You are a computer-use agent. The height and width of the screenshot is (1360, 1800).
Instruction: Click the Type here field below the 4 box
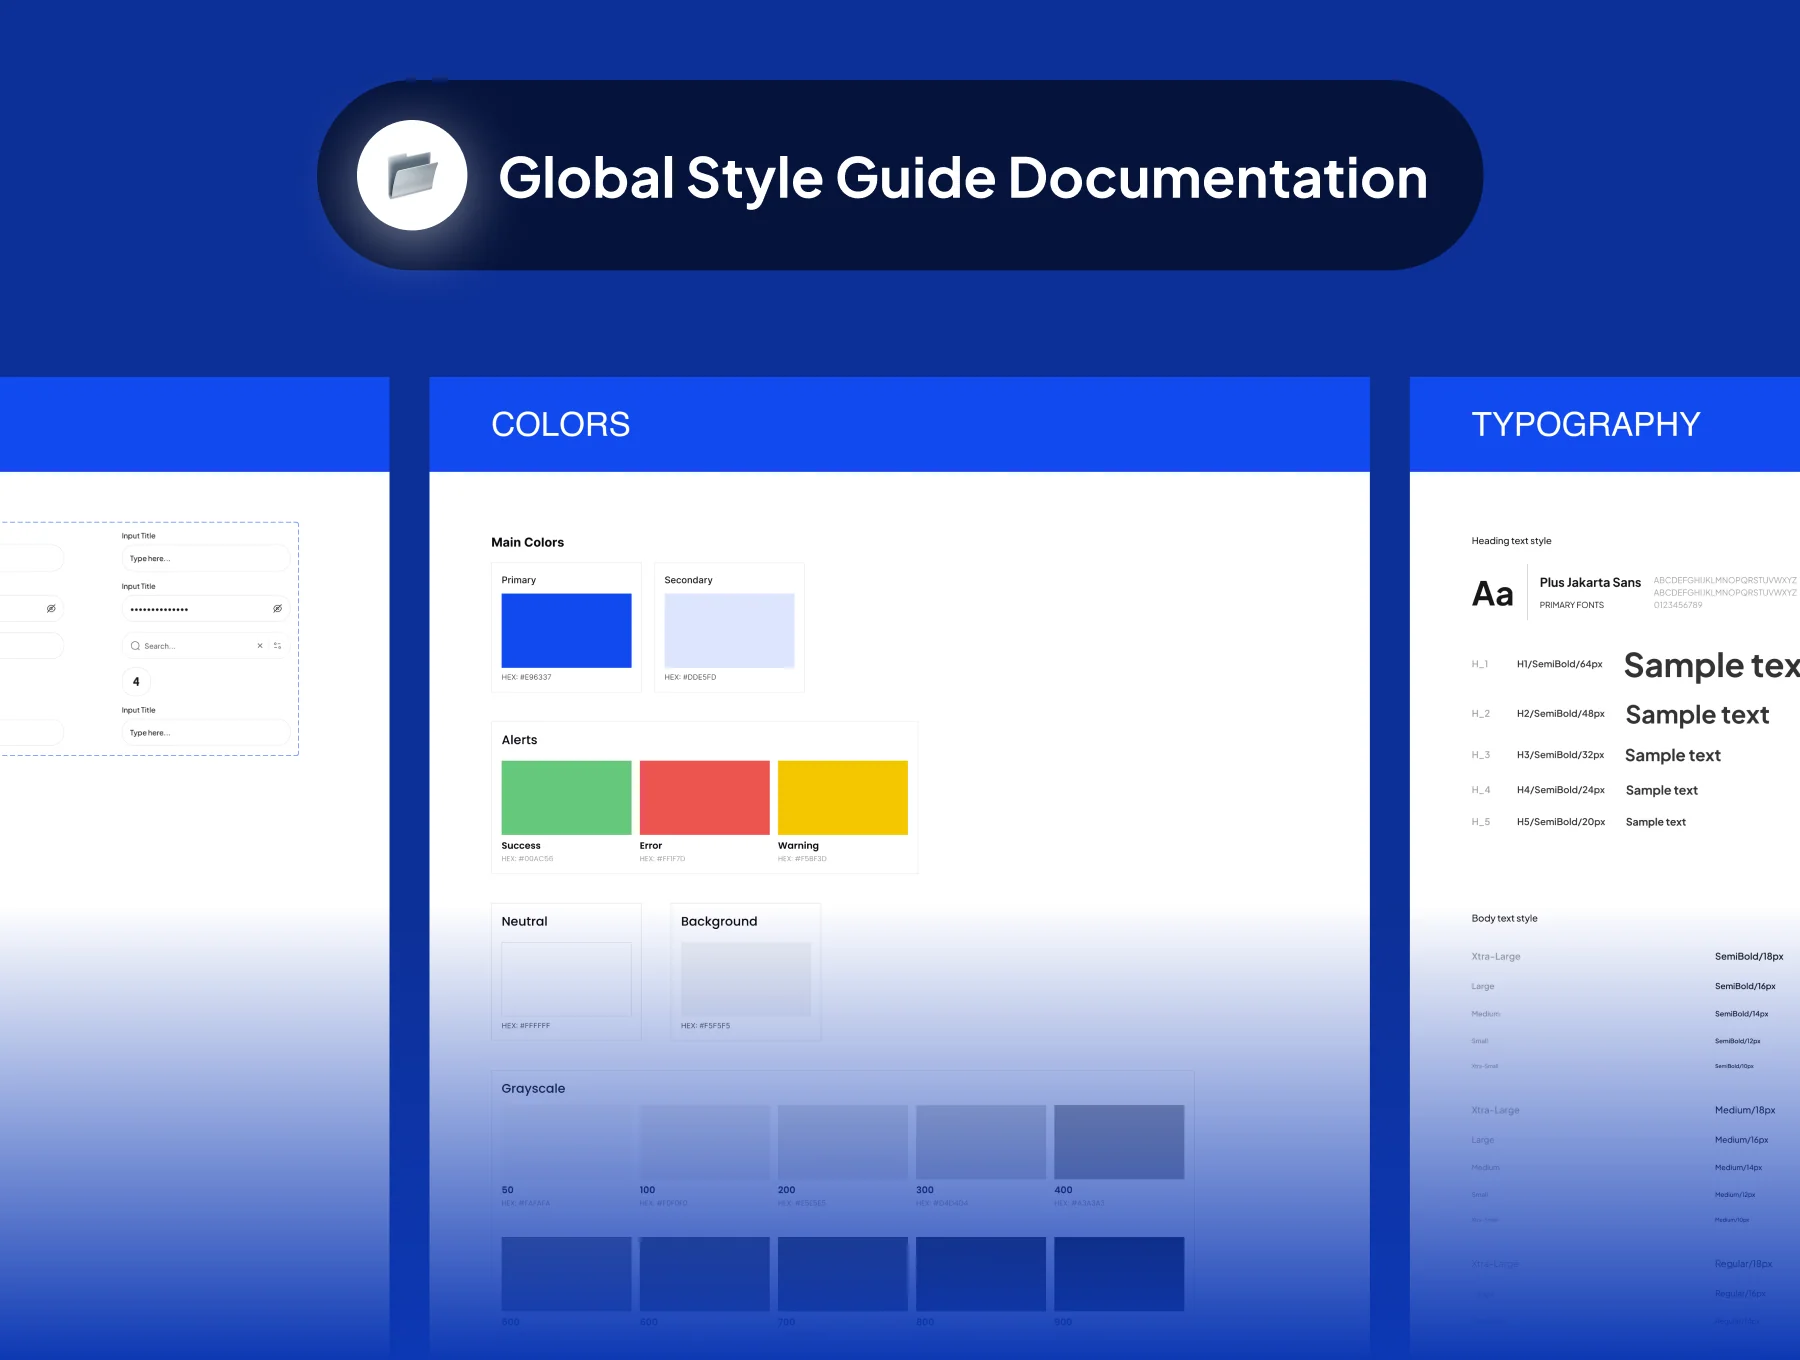tap(205, 732)
